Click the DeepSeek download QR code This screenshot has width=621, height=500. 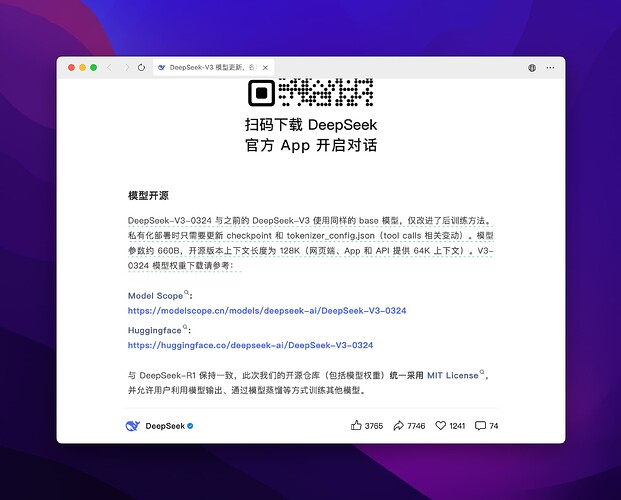click(x=311, y=92)
